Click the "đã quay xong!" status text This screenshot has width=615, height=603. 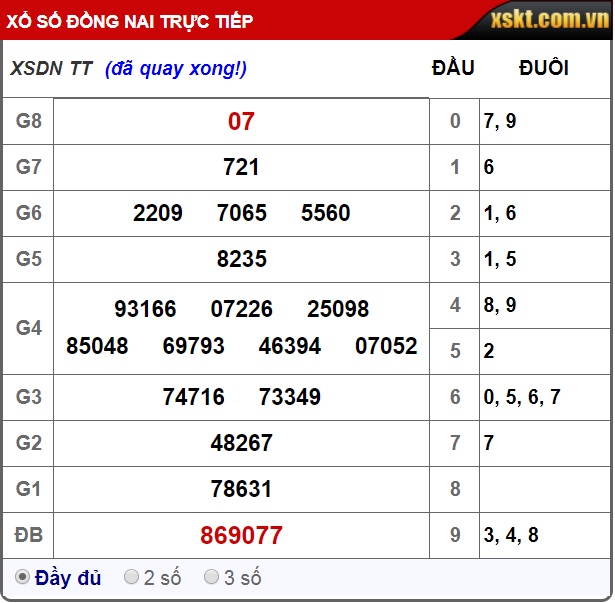pos(176,68)
